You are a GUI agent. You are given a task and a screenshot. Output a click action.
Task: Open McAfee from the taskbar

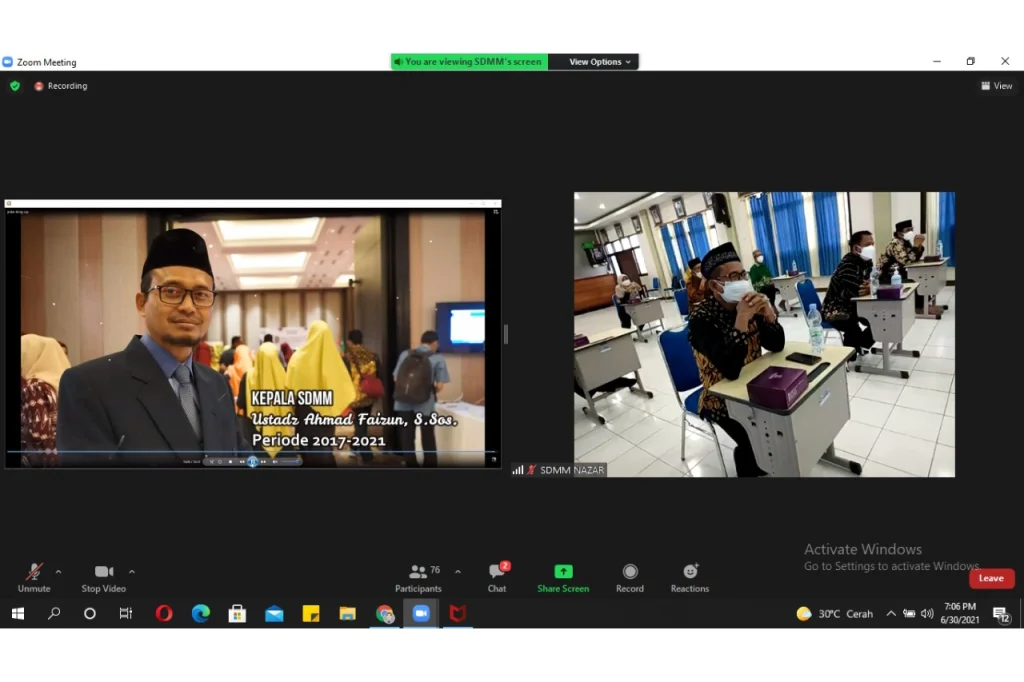pos(458,614)
